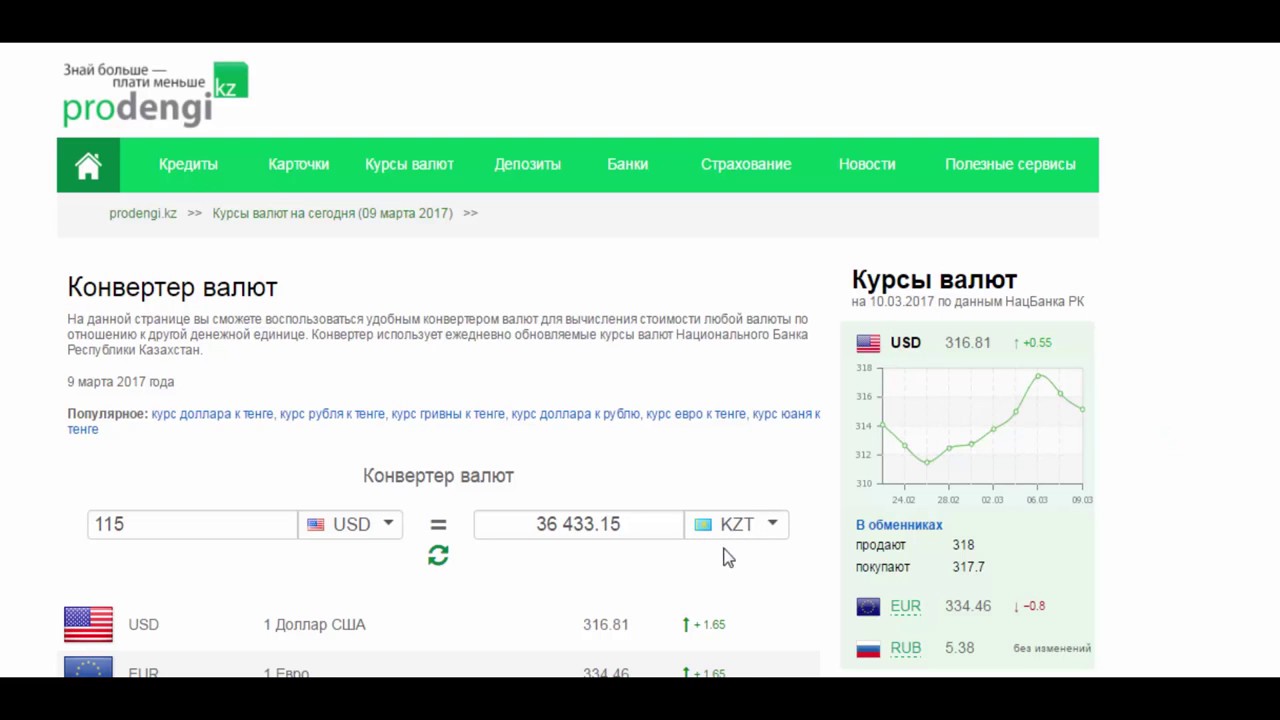Click the Kazakhstan flag beside KZT selector
The height and width of the screenshot is (720, 1280).
point(703,524)
